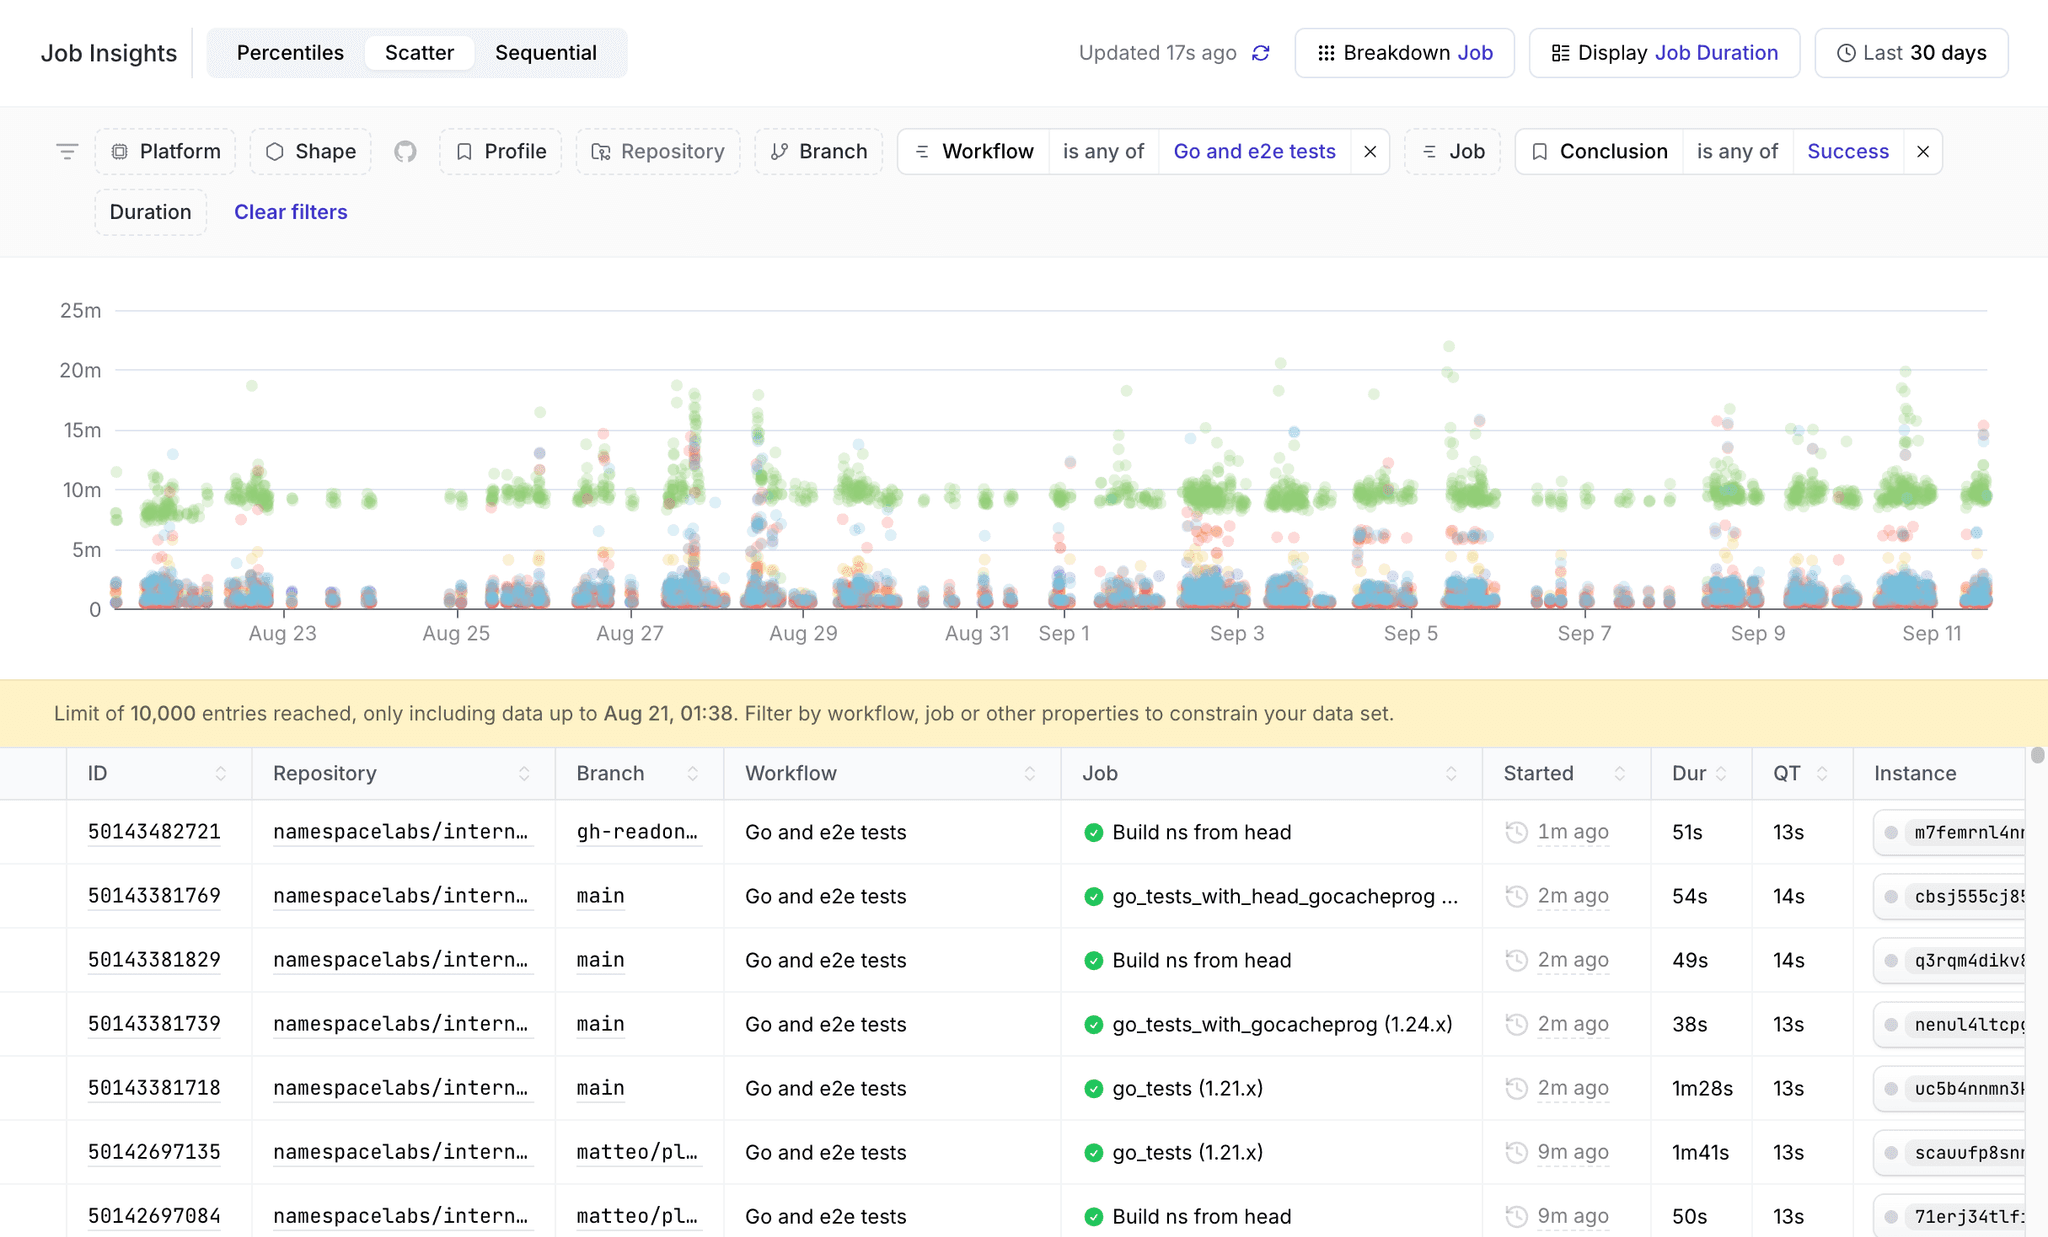Remove the Workflow filter with X

click(1370, 152)
